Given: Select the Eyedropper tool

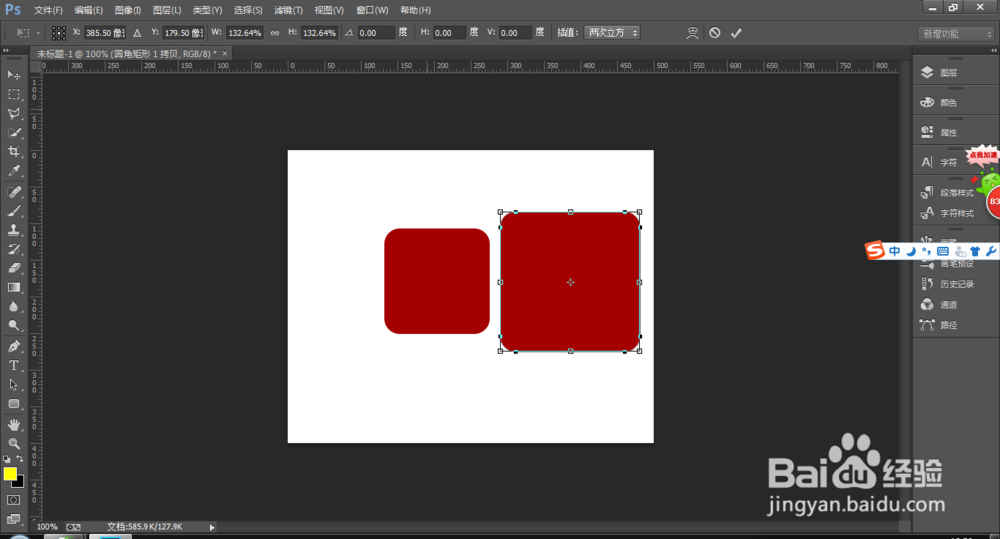Looking at the screenshot, I should click(x=13, y=171).
